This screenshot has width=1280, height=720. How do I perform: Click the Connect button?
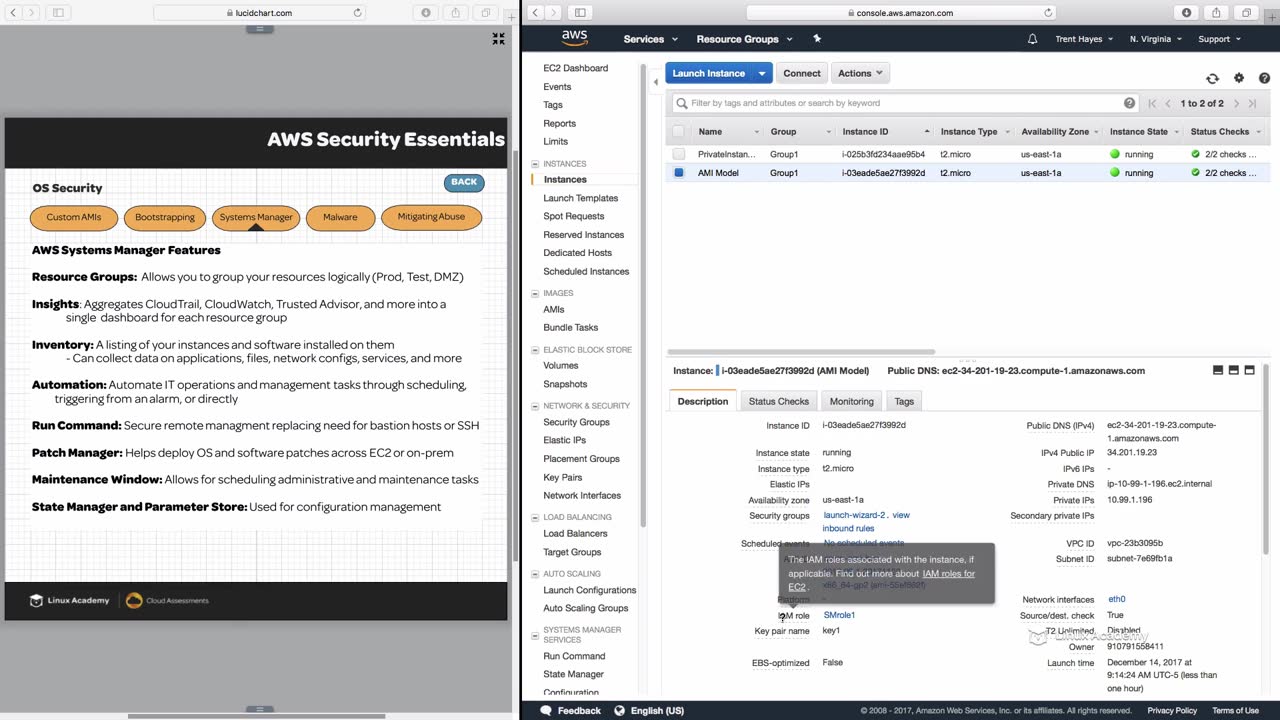click(x=802, y=73)
